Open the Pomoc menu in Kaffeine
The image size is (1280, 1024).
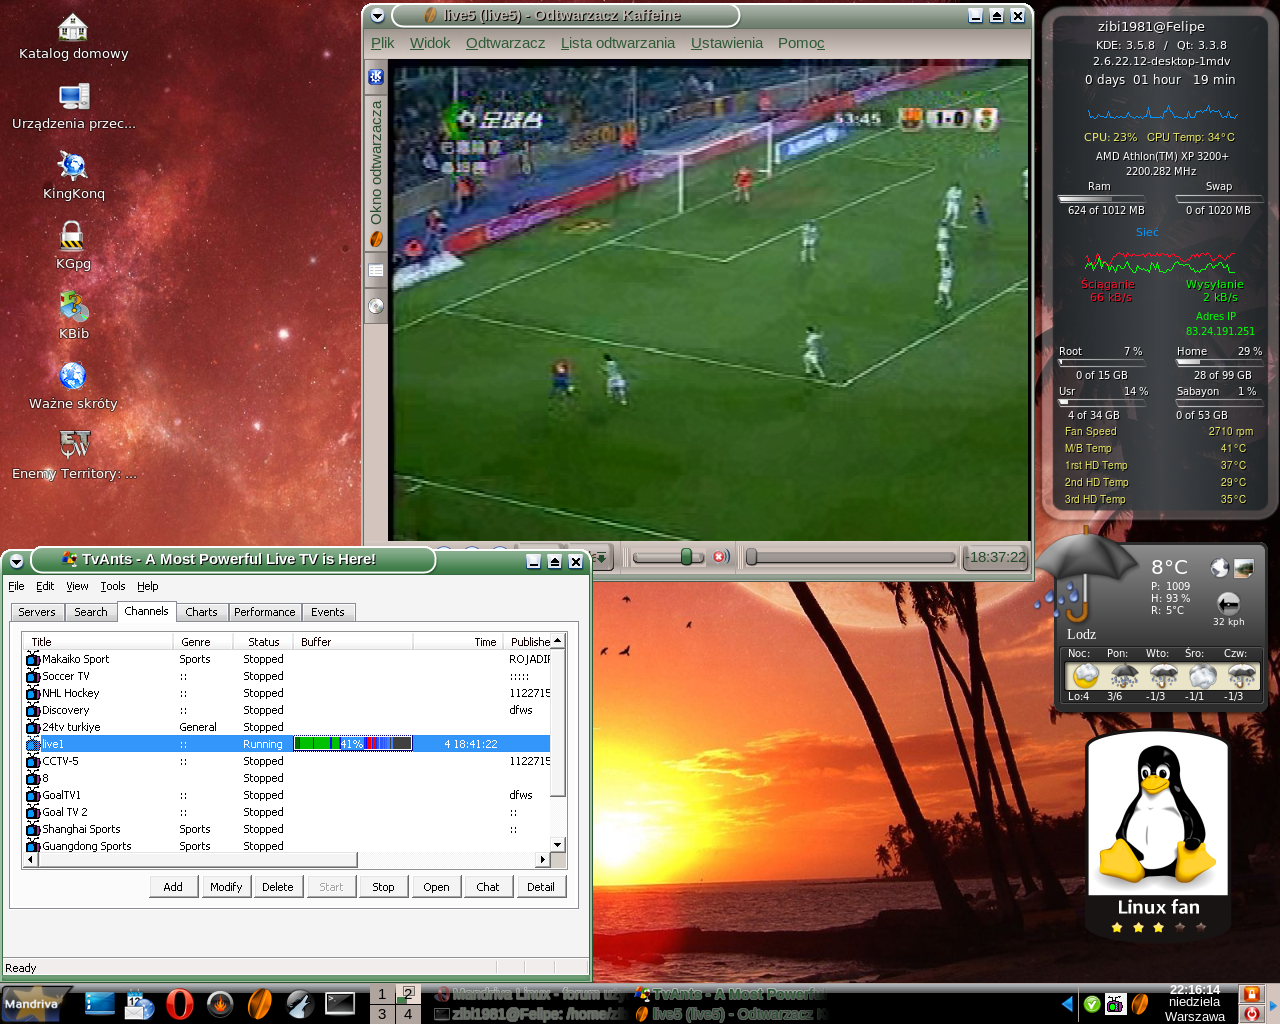(x=801, y=43)
